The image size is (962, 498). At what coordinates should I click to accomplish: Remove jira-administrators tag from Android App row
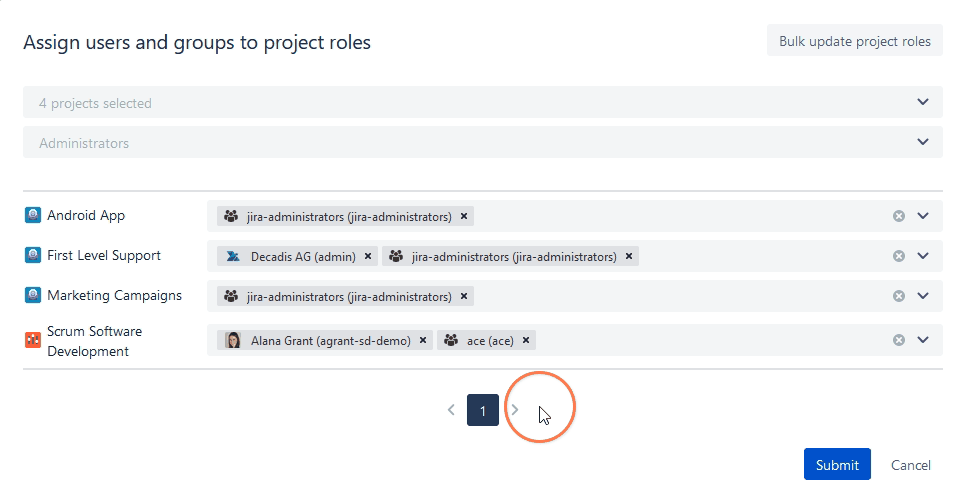click(x=464, y=216)
